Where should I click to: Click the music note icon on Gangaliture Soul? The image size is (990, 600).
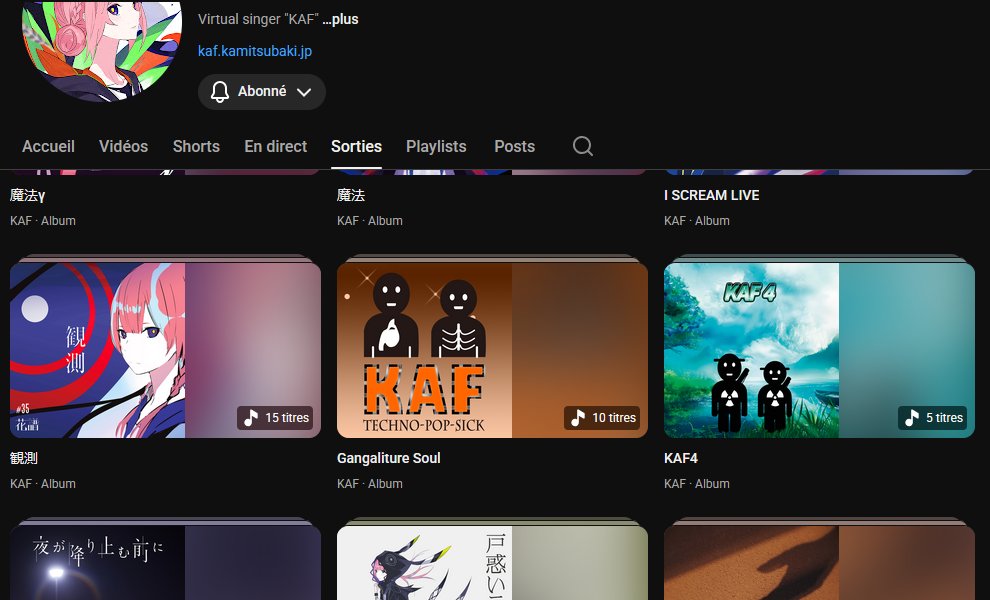pyautogui.click(x=578, y=417)
